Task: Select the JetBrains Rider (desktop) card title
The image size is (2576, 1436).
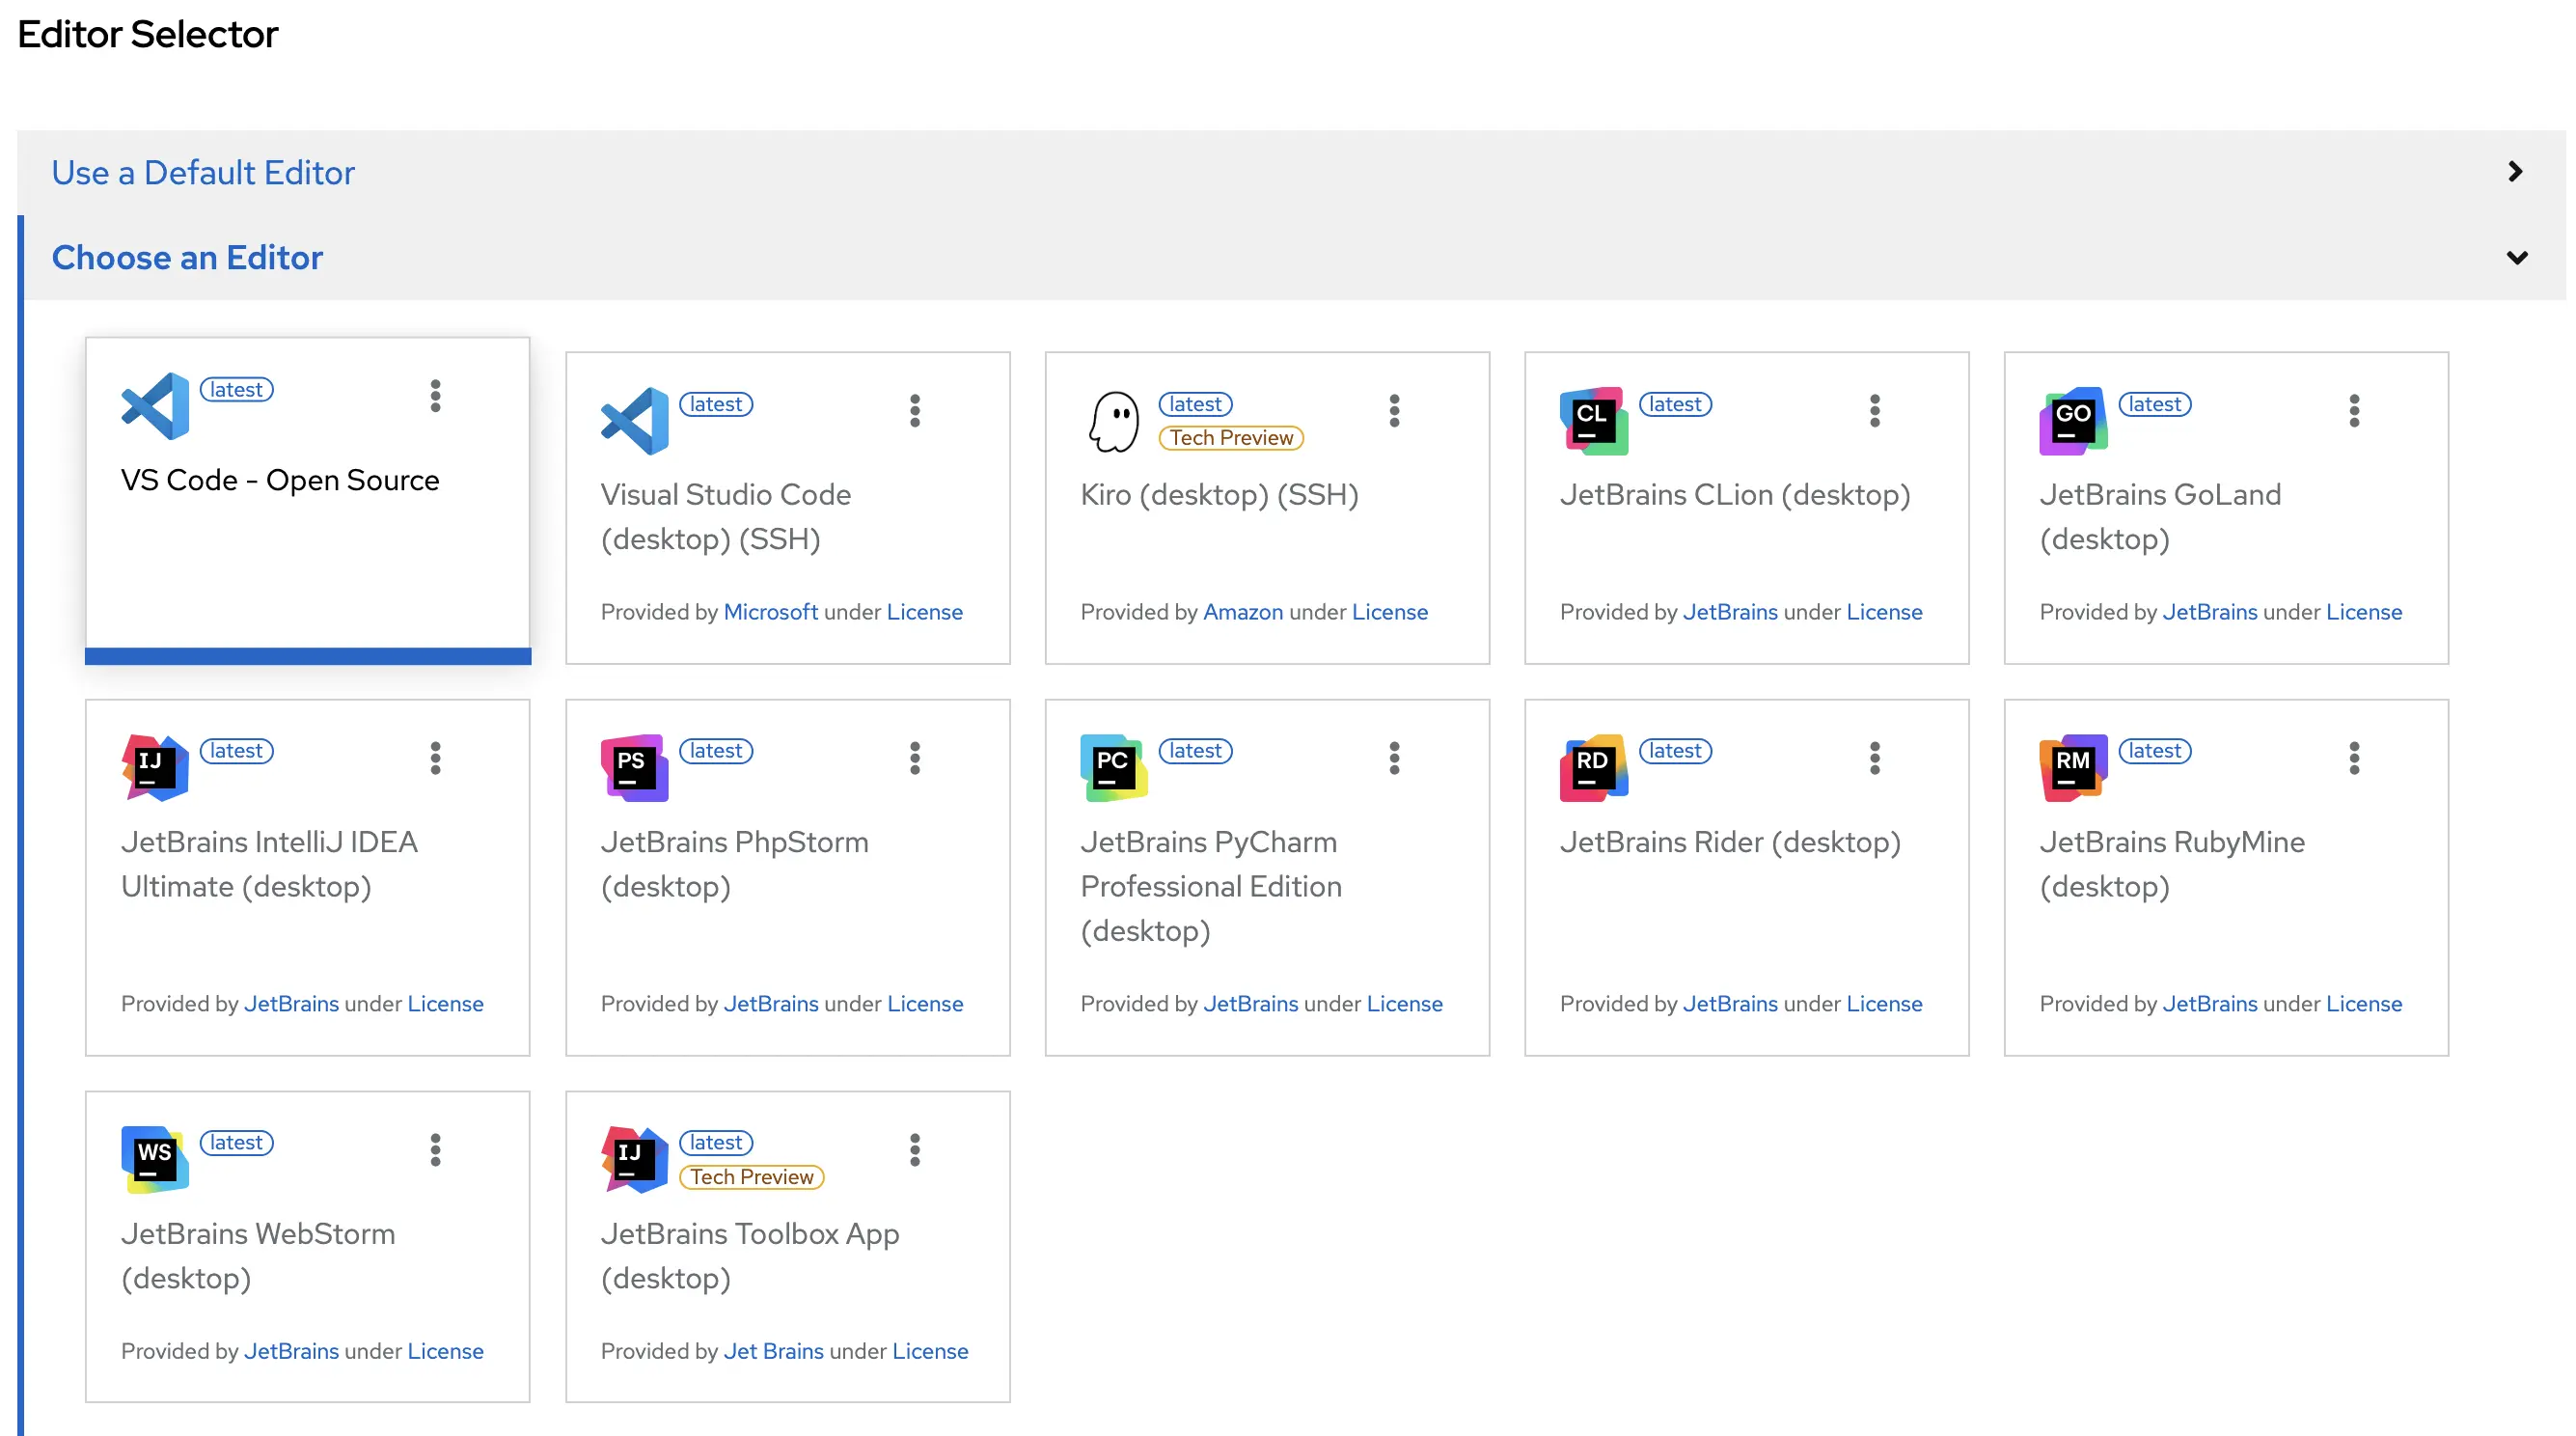Action: coord(1730,842)
